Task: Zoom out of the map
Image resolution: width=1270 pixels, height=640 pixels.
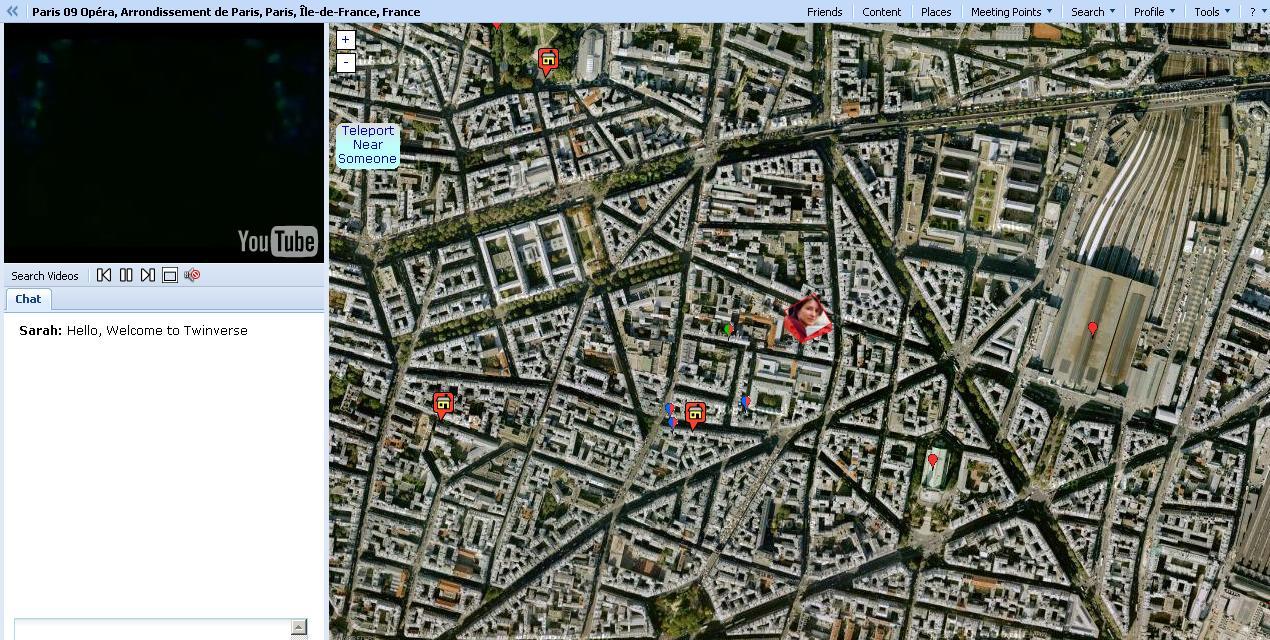Action: 345,62
